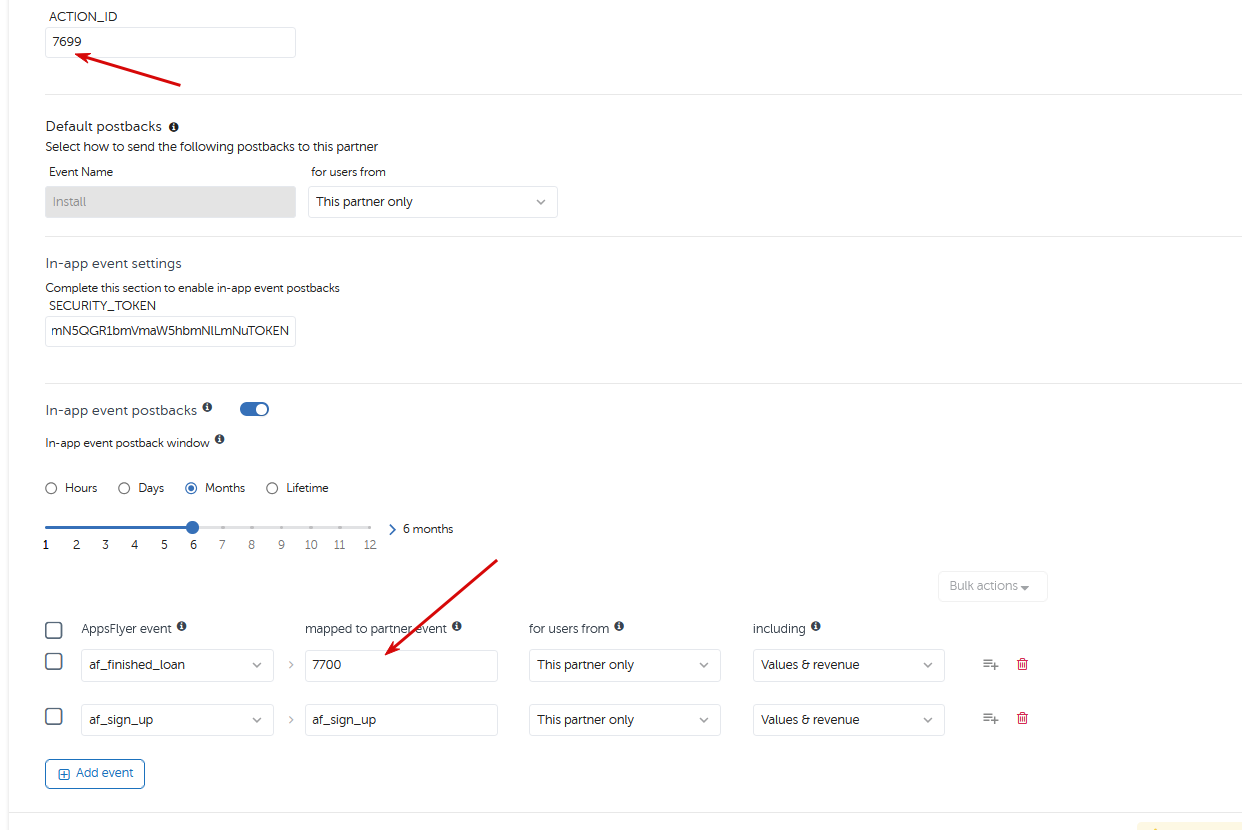1242x830 pixels.
Task: Click the '6 months' slider value label
Action: (x=428, y=529)
